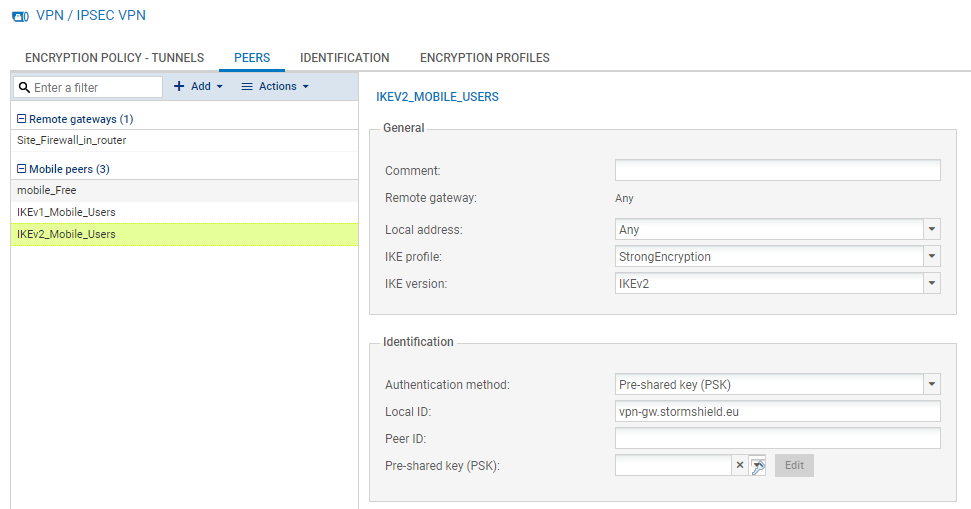Expand the IKE profile dropdown

pyautogui.click(x=932, y=257)
